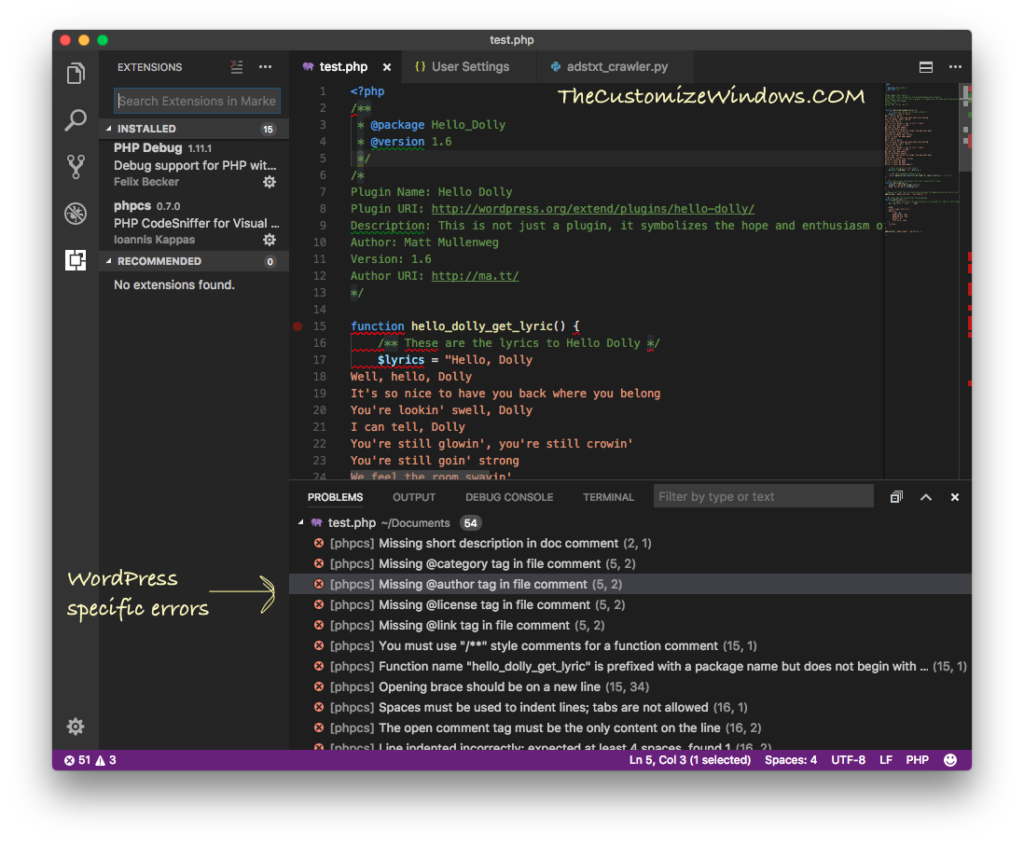Click the $lyrics variable on line 17

pos(400,360)
